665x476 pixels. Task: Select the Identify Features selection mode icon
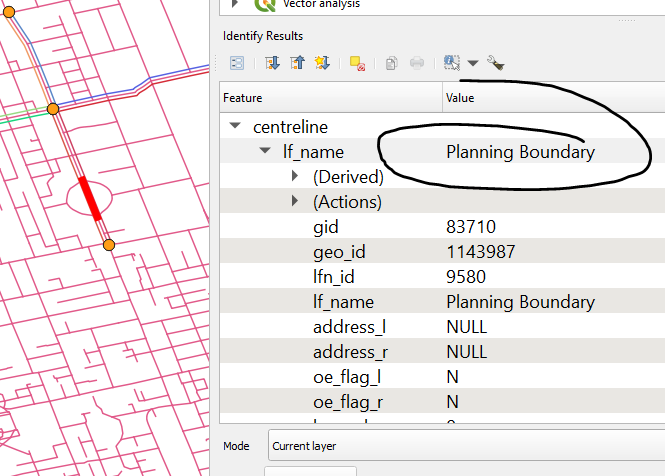point(452,63)
